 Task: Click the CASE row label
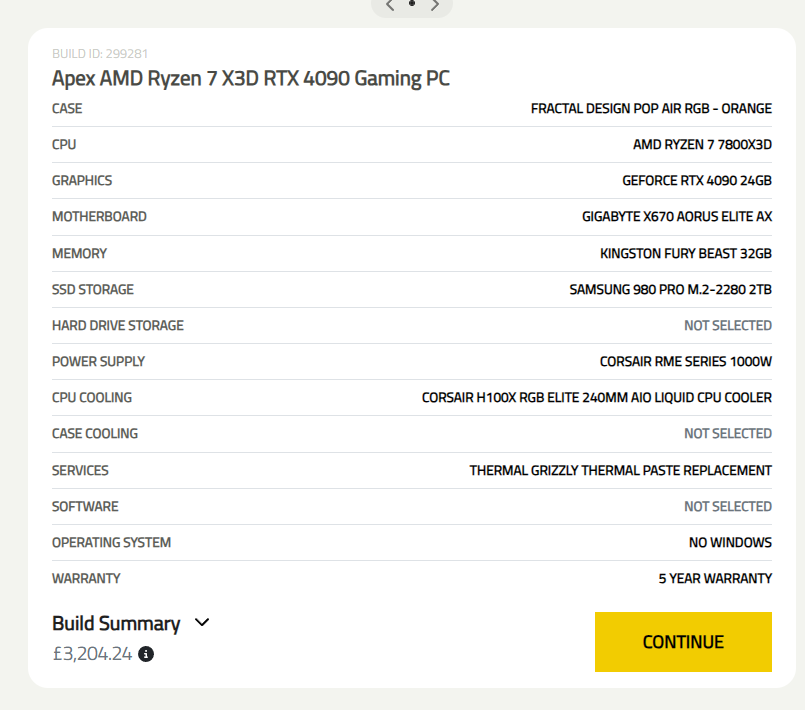pyautogui.click(x=67, y=108)
